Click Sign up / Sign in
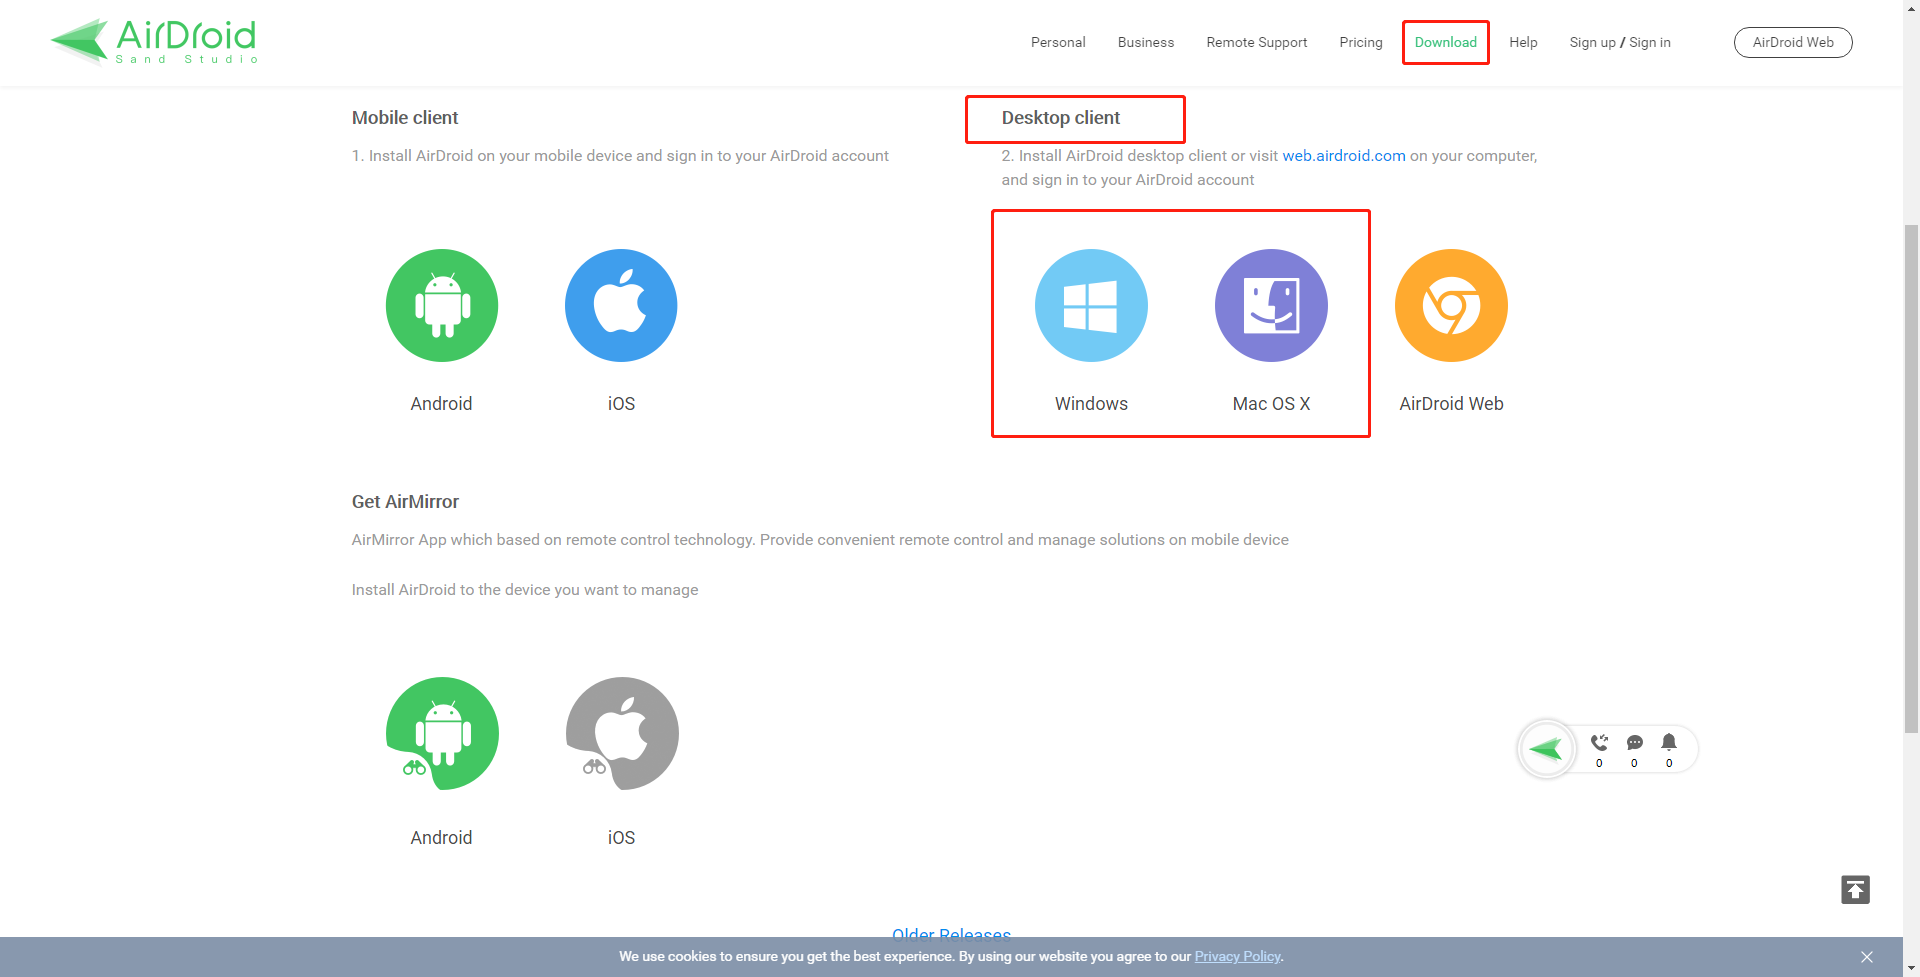This screenshot has width=1920, height=977. (1620, 42)
